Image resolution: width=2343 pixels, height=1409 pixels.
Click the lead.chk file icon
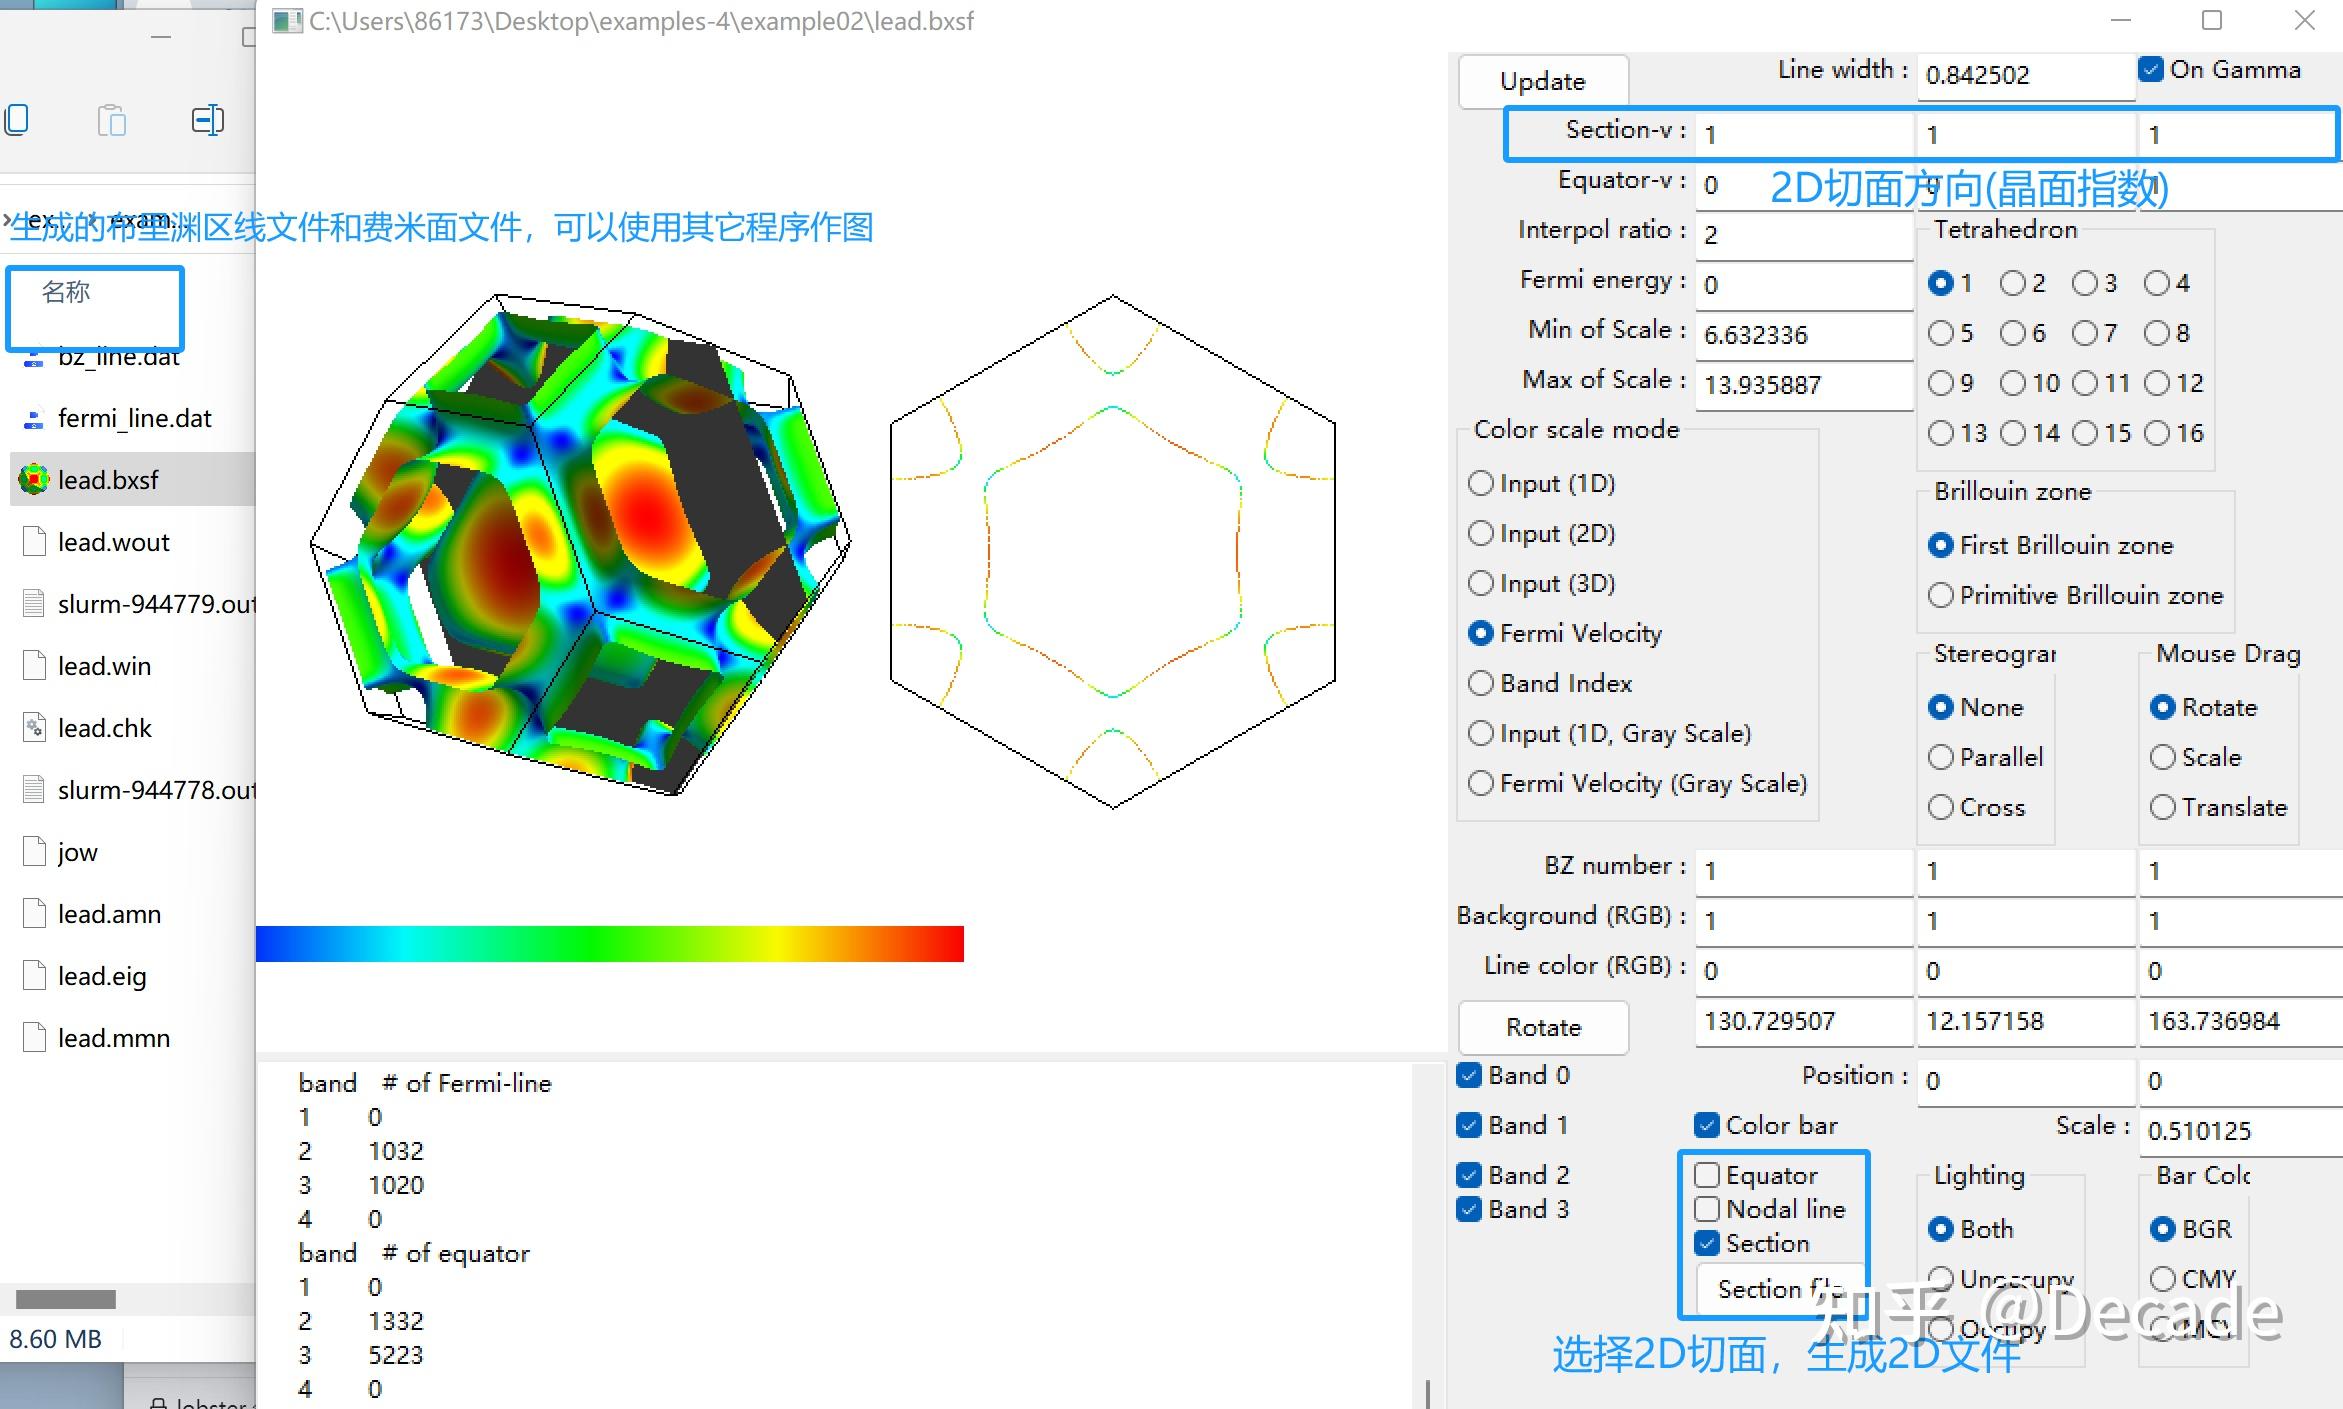[34, 728]
